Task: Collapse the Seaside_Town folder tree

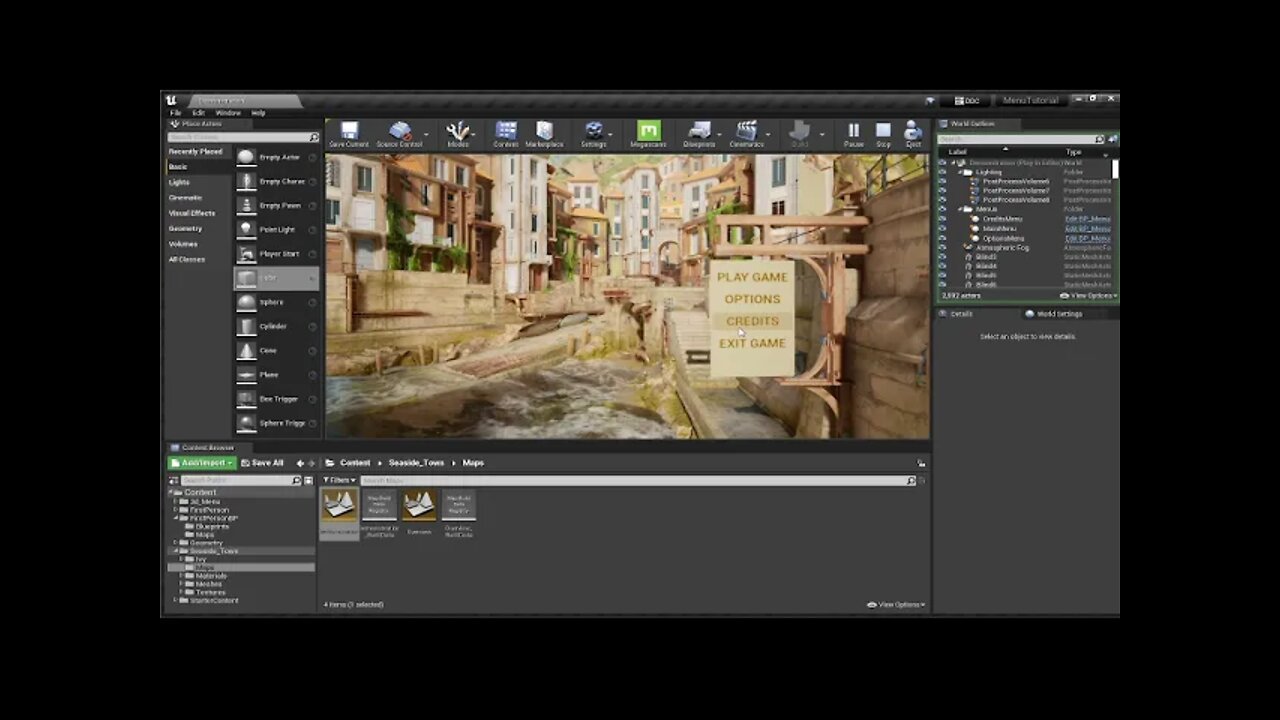Action: tap(175, 551)
